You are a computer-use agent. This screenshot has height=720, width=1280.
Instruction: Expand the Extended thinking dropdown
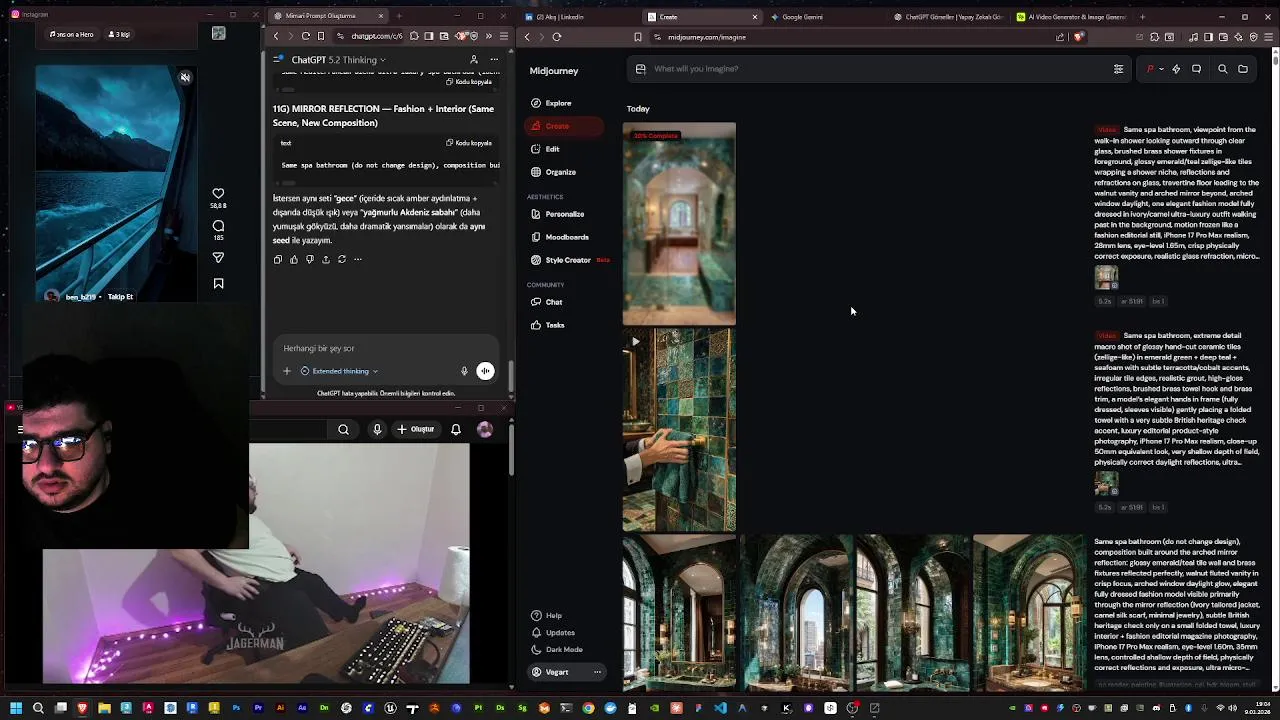339,371
